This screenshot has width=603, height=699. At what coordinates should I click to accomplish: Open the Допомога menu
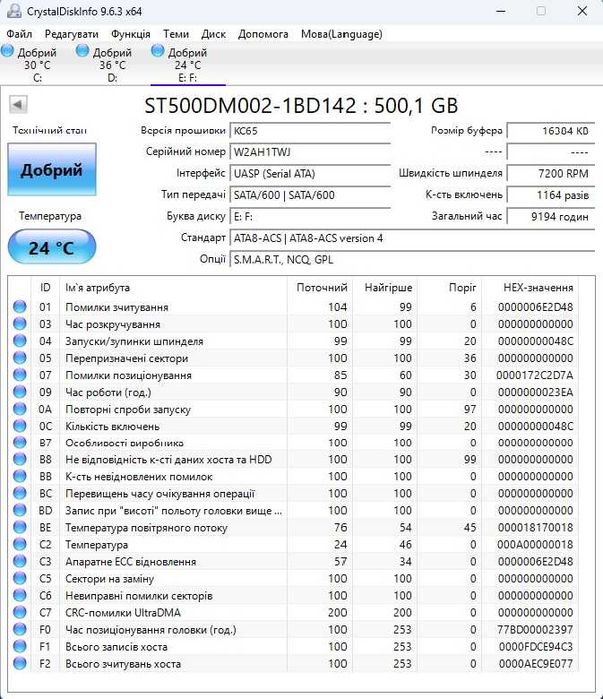(263, 34)
